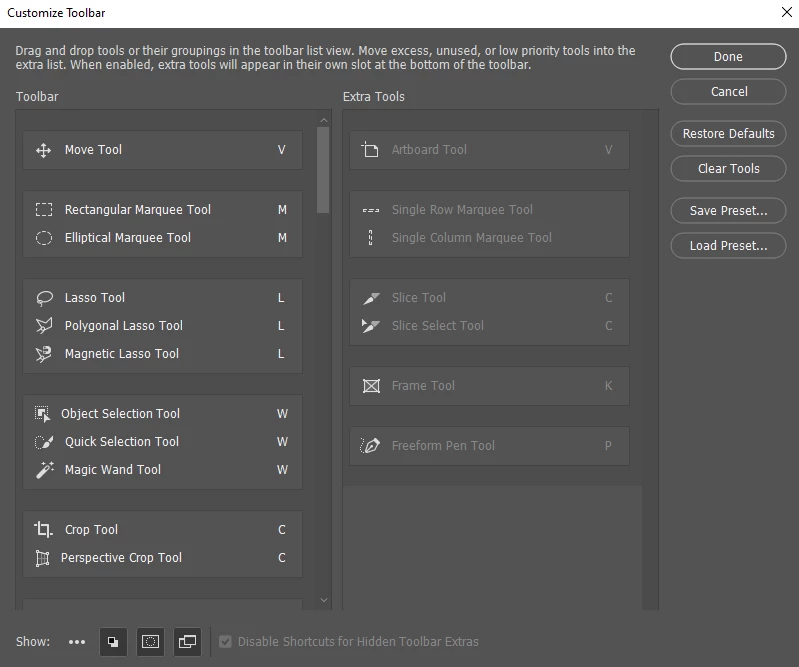Select the 'Slice Select Tool' label
The width and height of the screenshot is (799, 667).
pos(437,326)
